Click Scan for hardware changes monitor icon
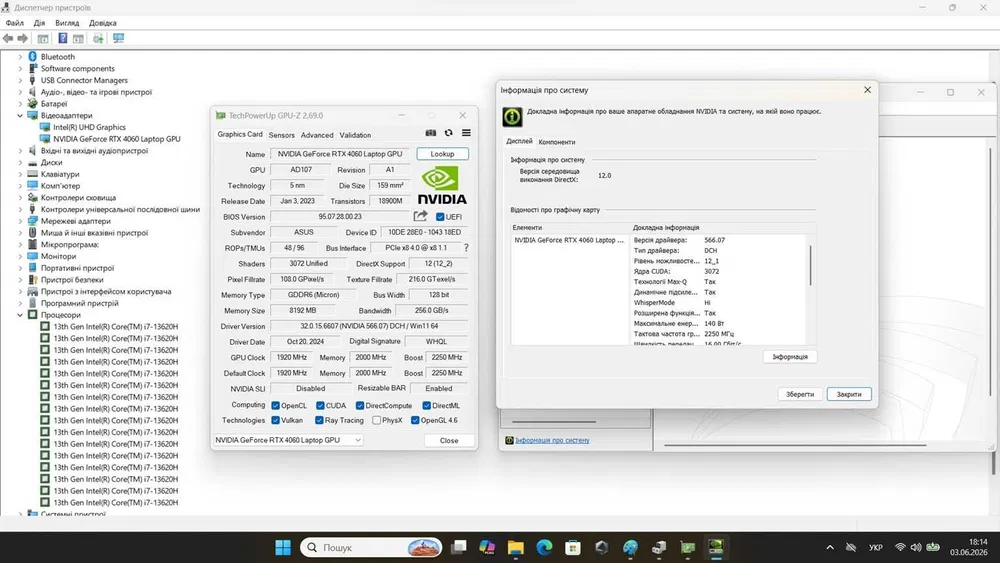The image size is (1000, 563). [119, 38]
